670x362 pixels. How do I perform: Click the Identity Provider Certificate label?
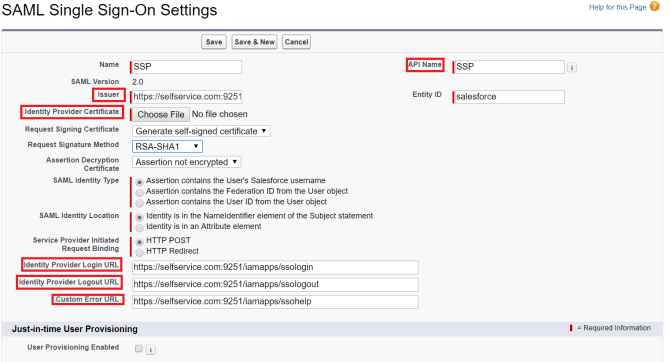click(x=71, y=112)
